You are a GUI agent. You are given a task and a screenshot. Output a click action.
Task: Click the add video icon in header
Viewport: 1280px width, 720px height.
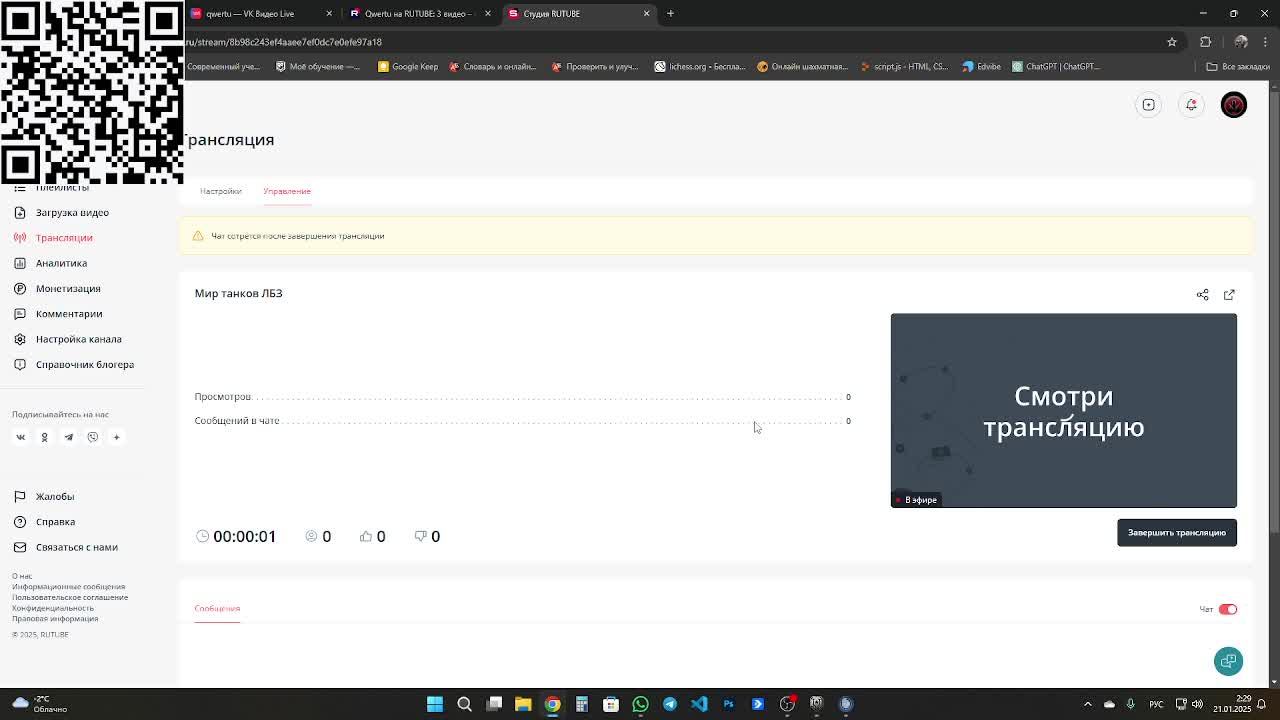click(x=1149, y=105)
